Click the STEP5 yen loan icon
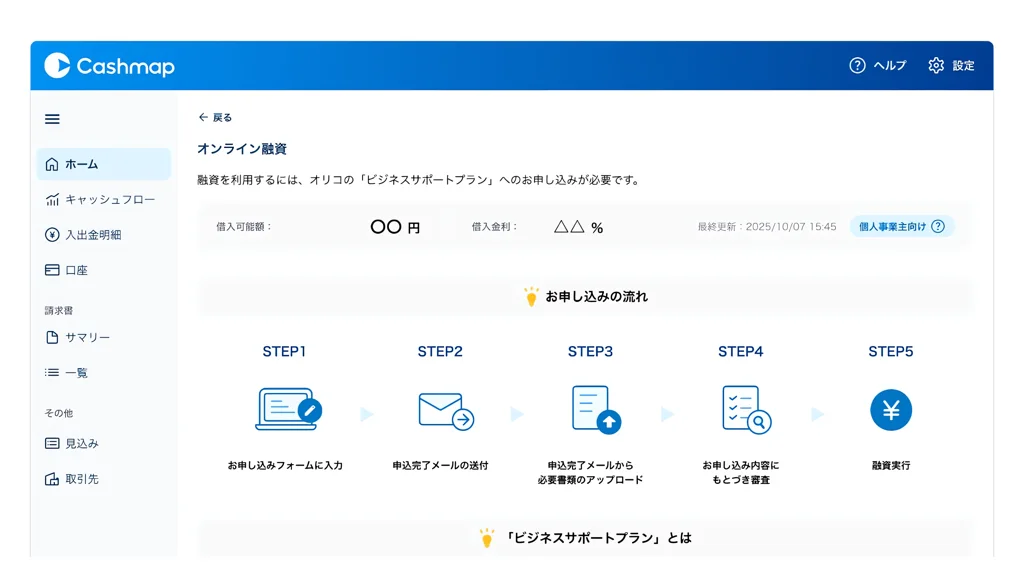This screenshot has width=1024, height=576. pyautogui.click(x=890, y=410)
